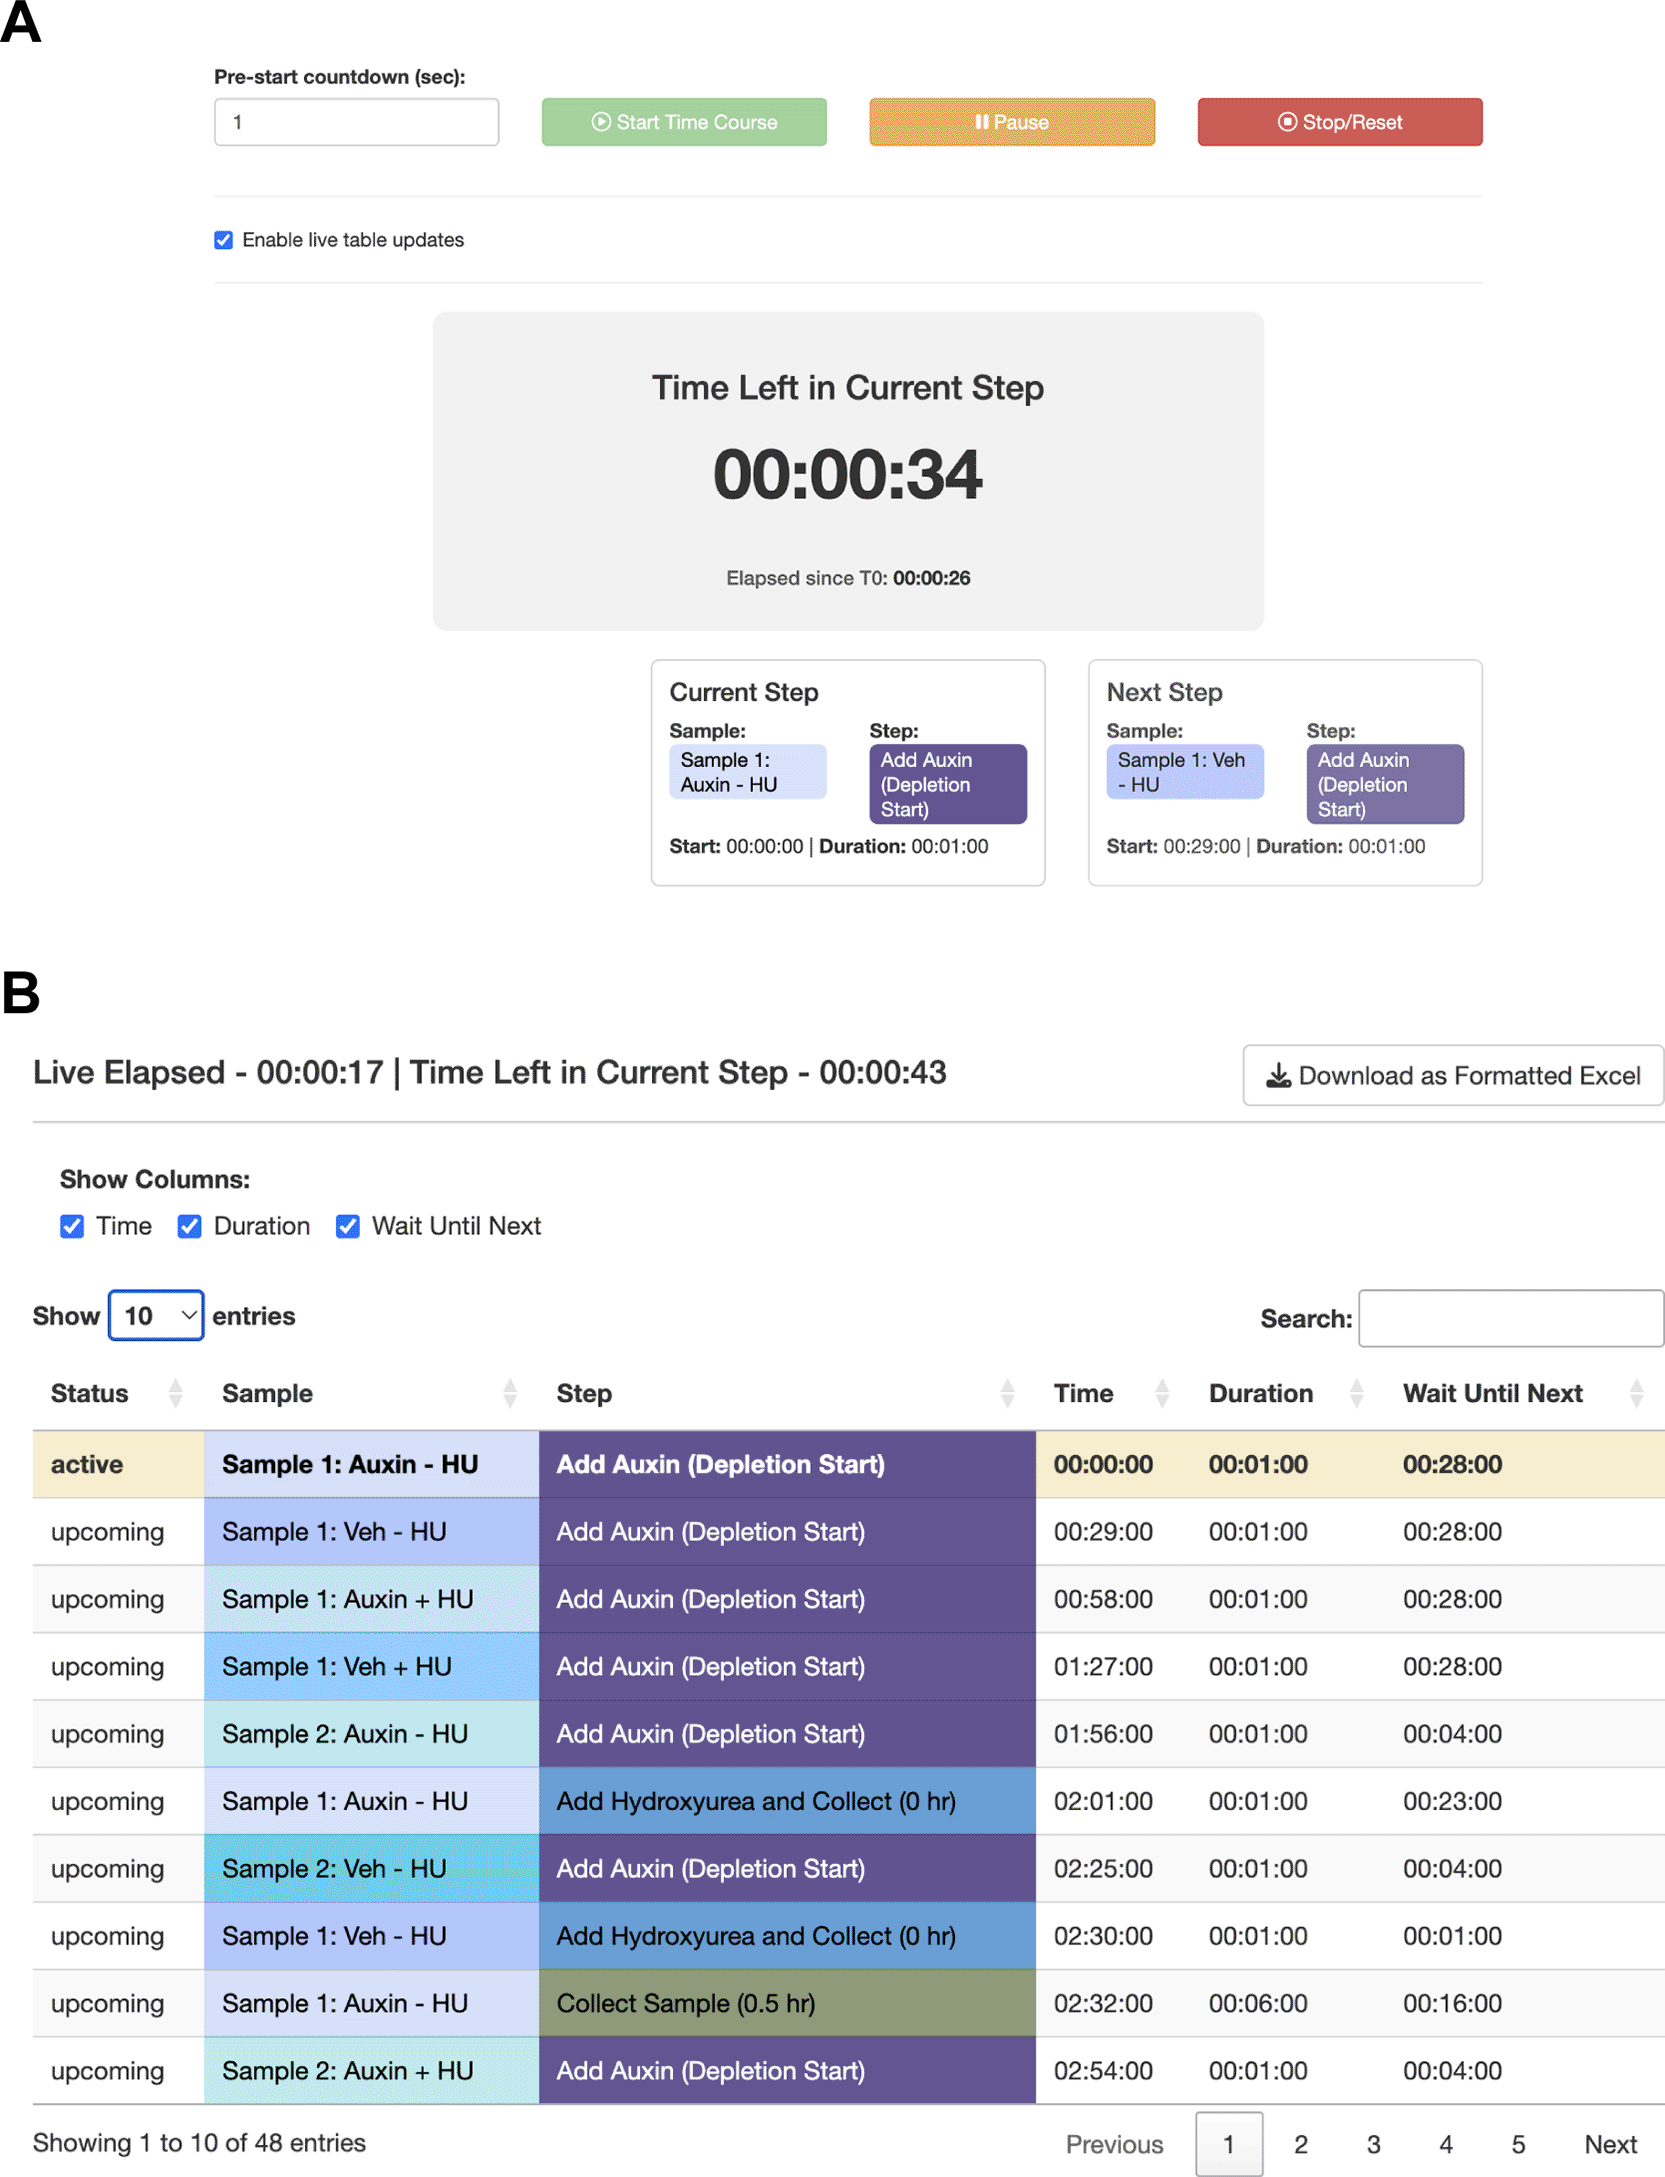Sort table by Step column arrows
Screen dimensions: 1665x2177
click(x=1006, y=1393)
